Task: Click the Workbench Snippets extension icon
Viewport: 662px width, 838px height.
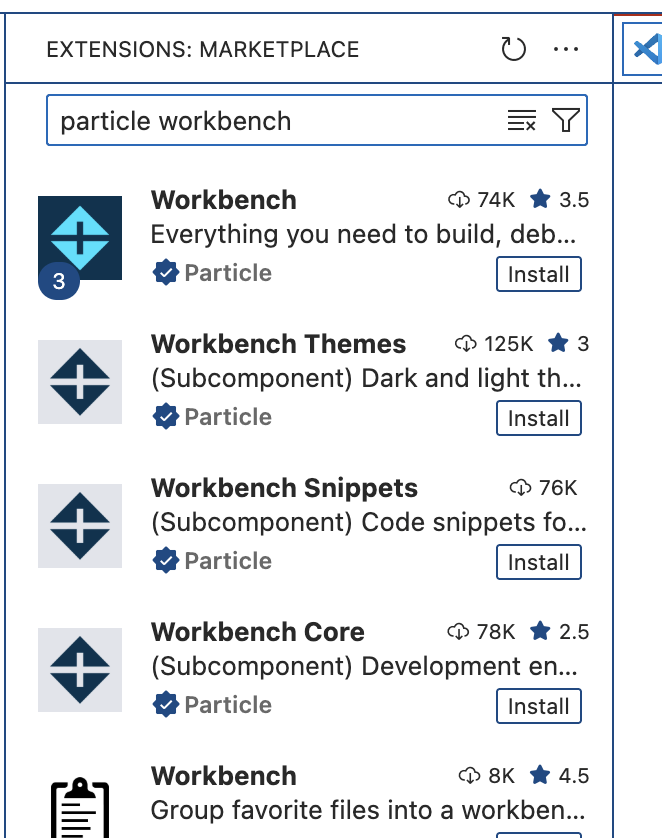Action: click(x=80, y=526)
